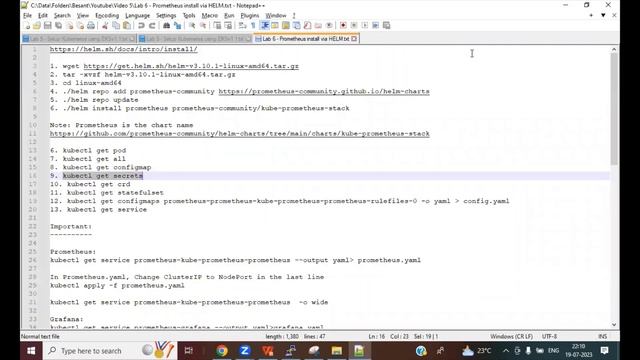This screenshot has height=360, width=640.
Task: Open Replace from the toolbar icon
Action: pos(177,26)
